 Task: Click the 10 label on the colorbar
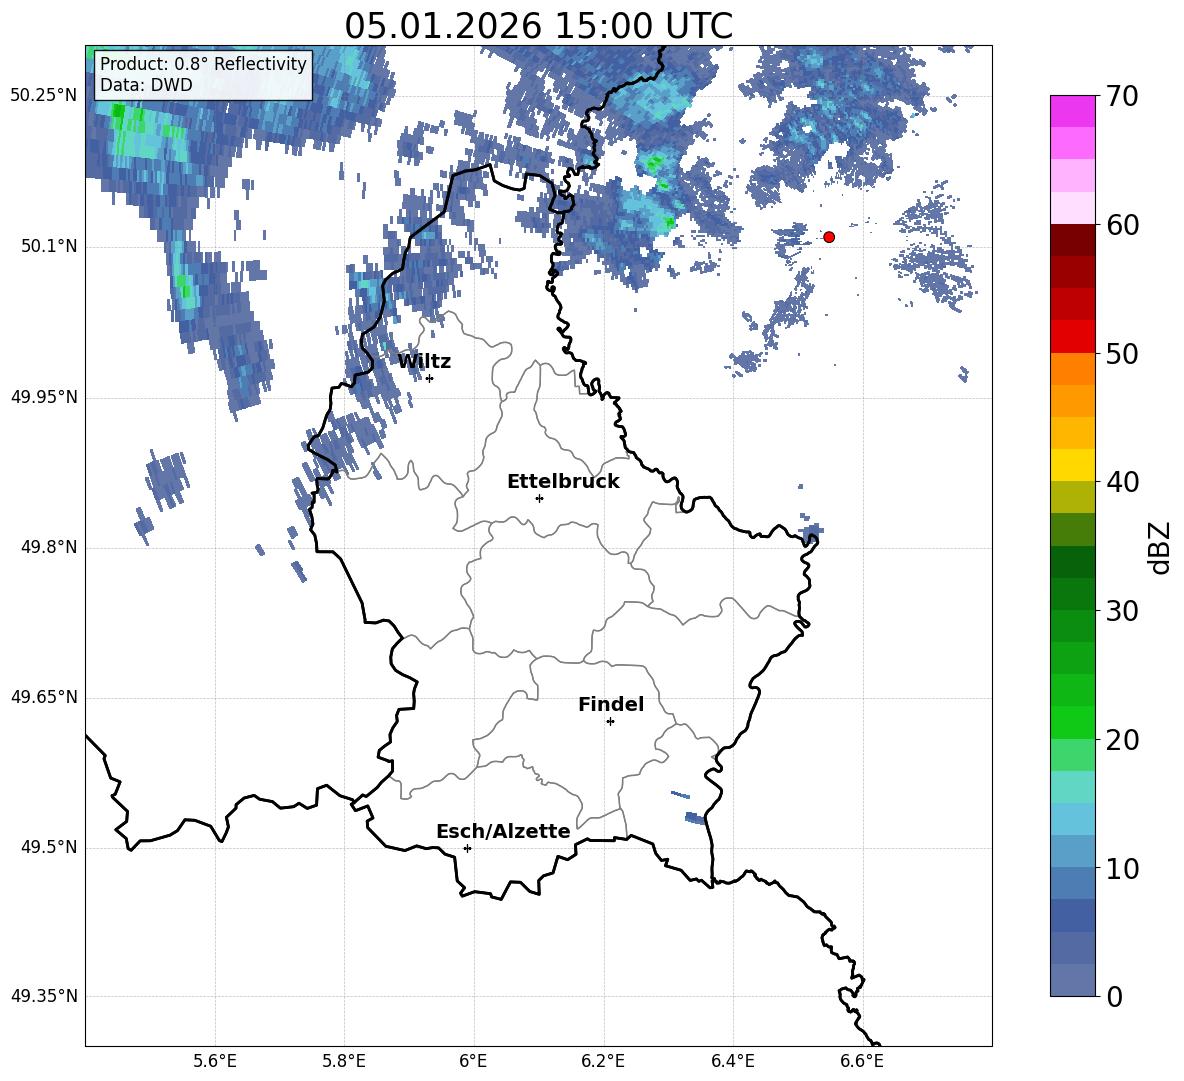coord(1122,868)
